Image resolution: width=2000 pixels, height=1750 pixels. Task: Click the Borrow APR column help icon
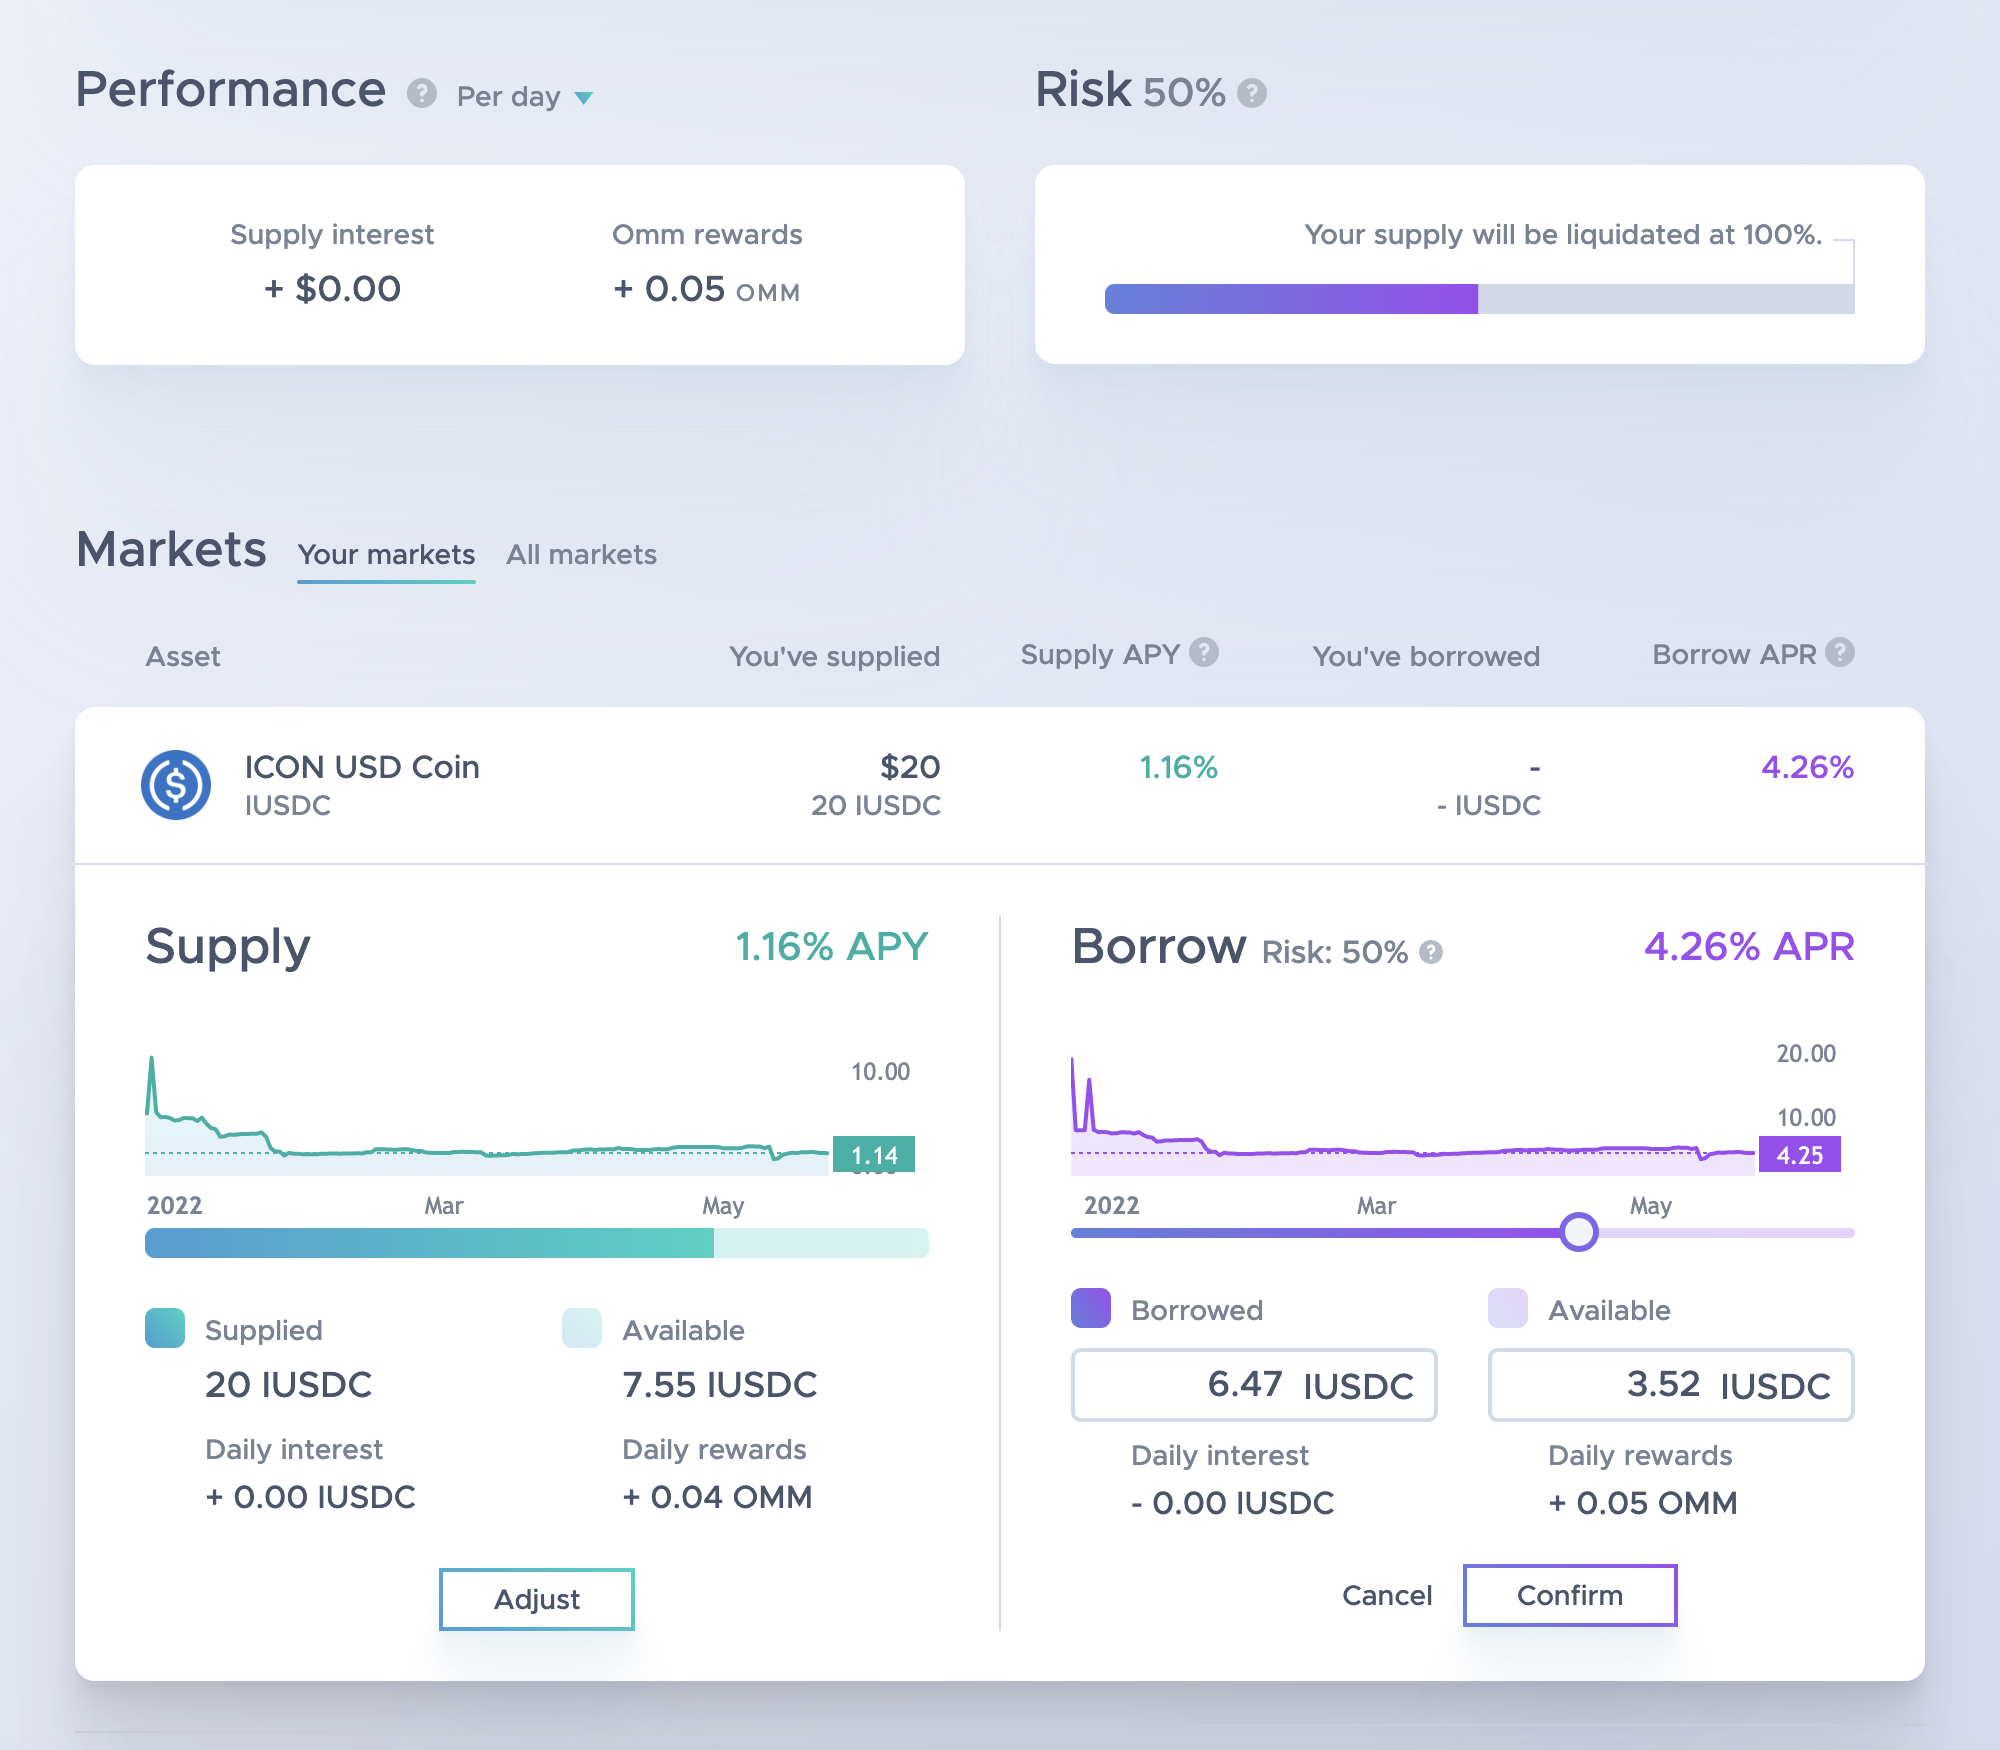tap(1840, 652)
